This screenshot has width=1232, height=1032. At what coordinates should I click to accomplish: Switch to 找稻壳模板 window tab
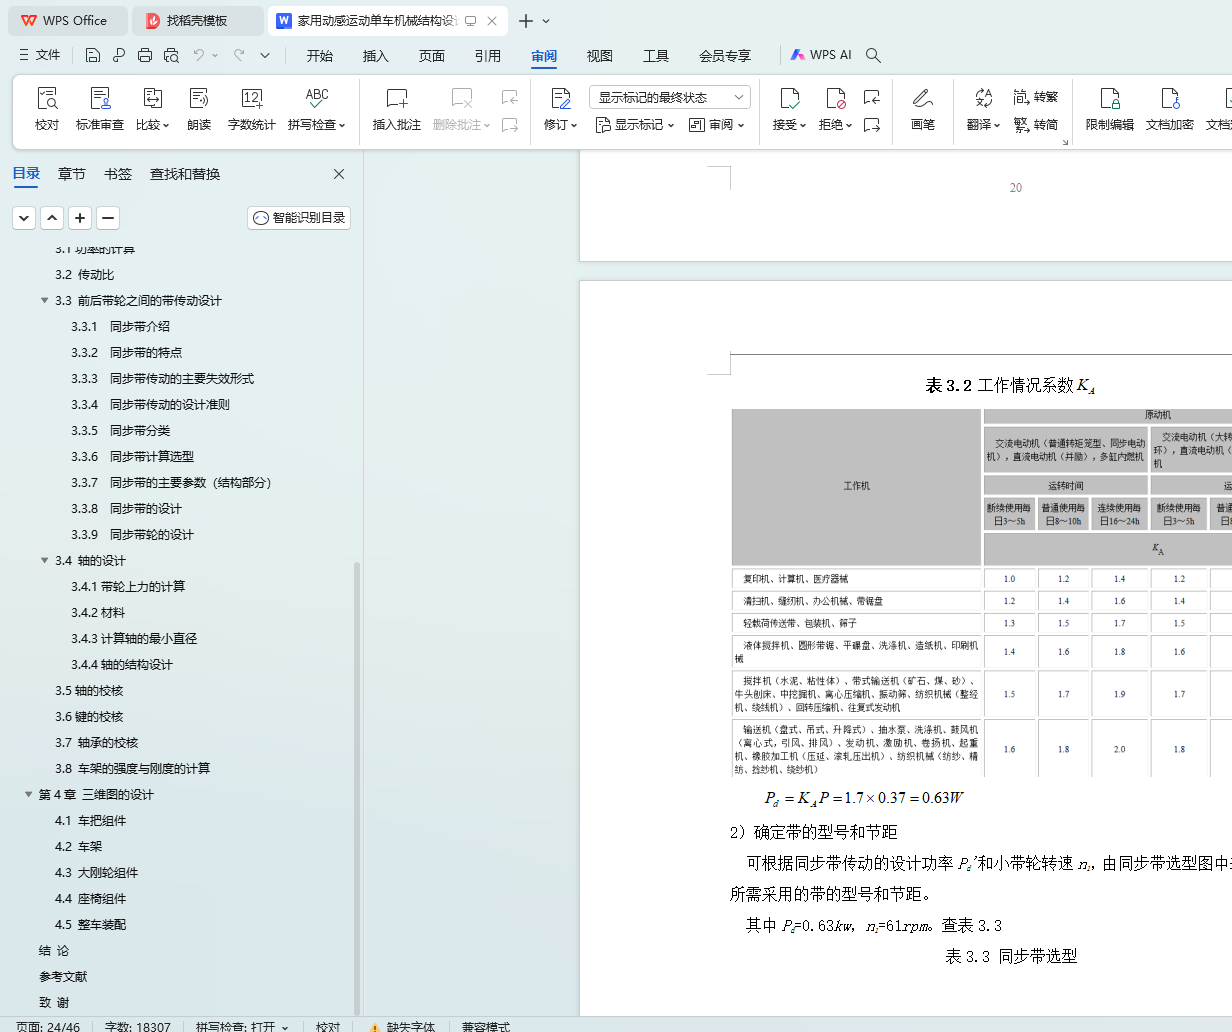198,20
